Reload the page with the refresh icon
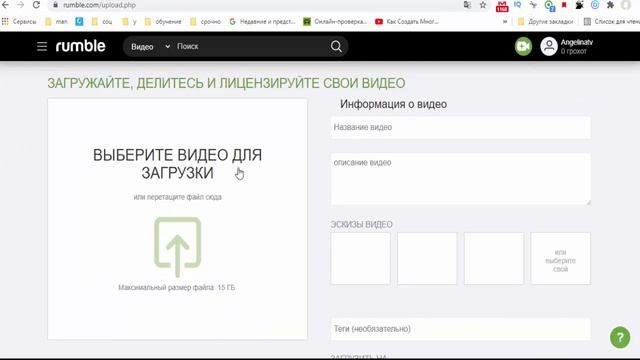 click(x=36, y=5)
